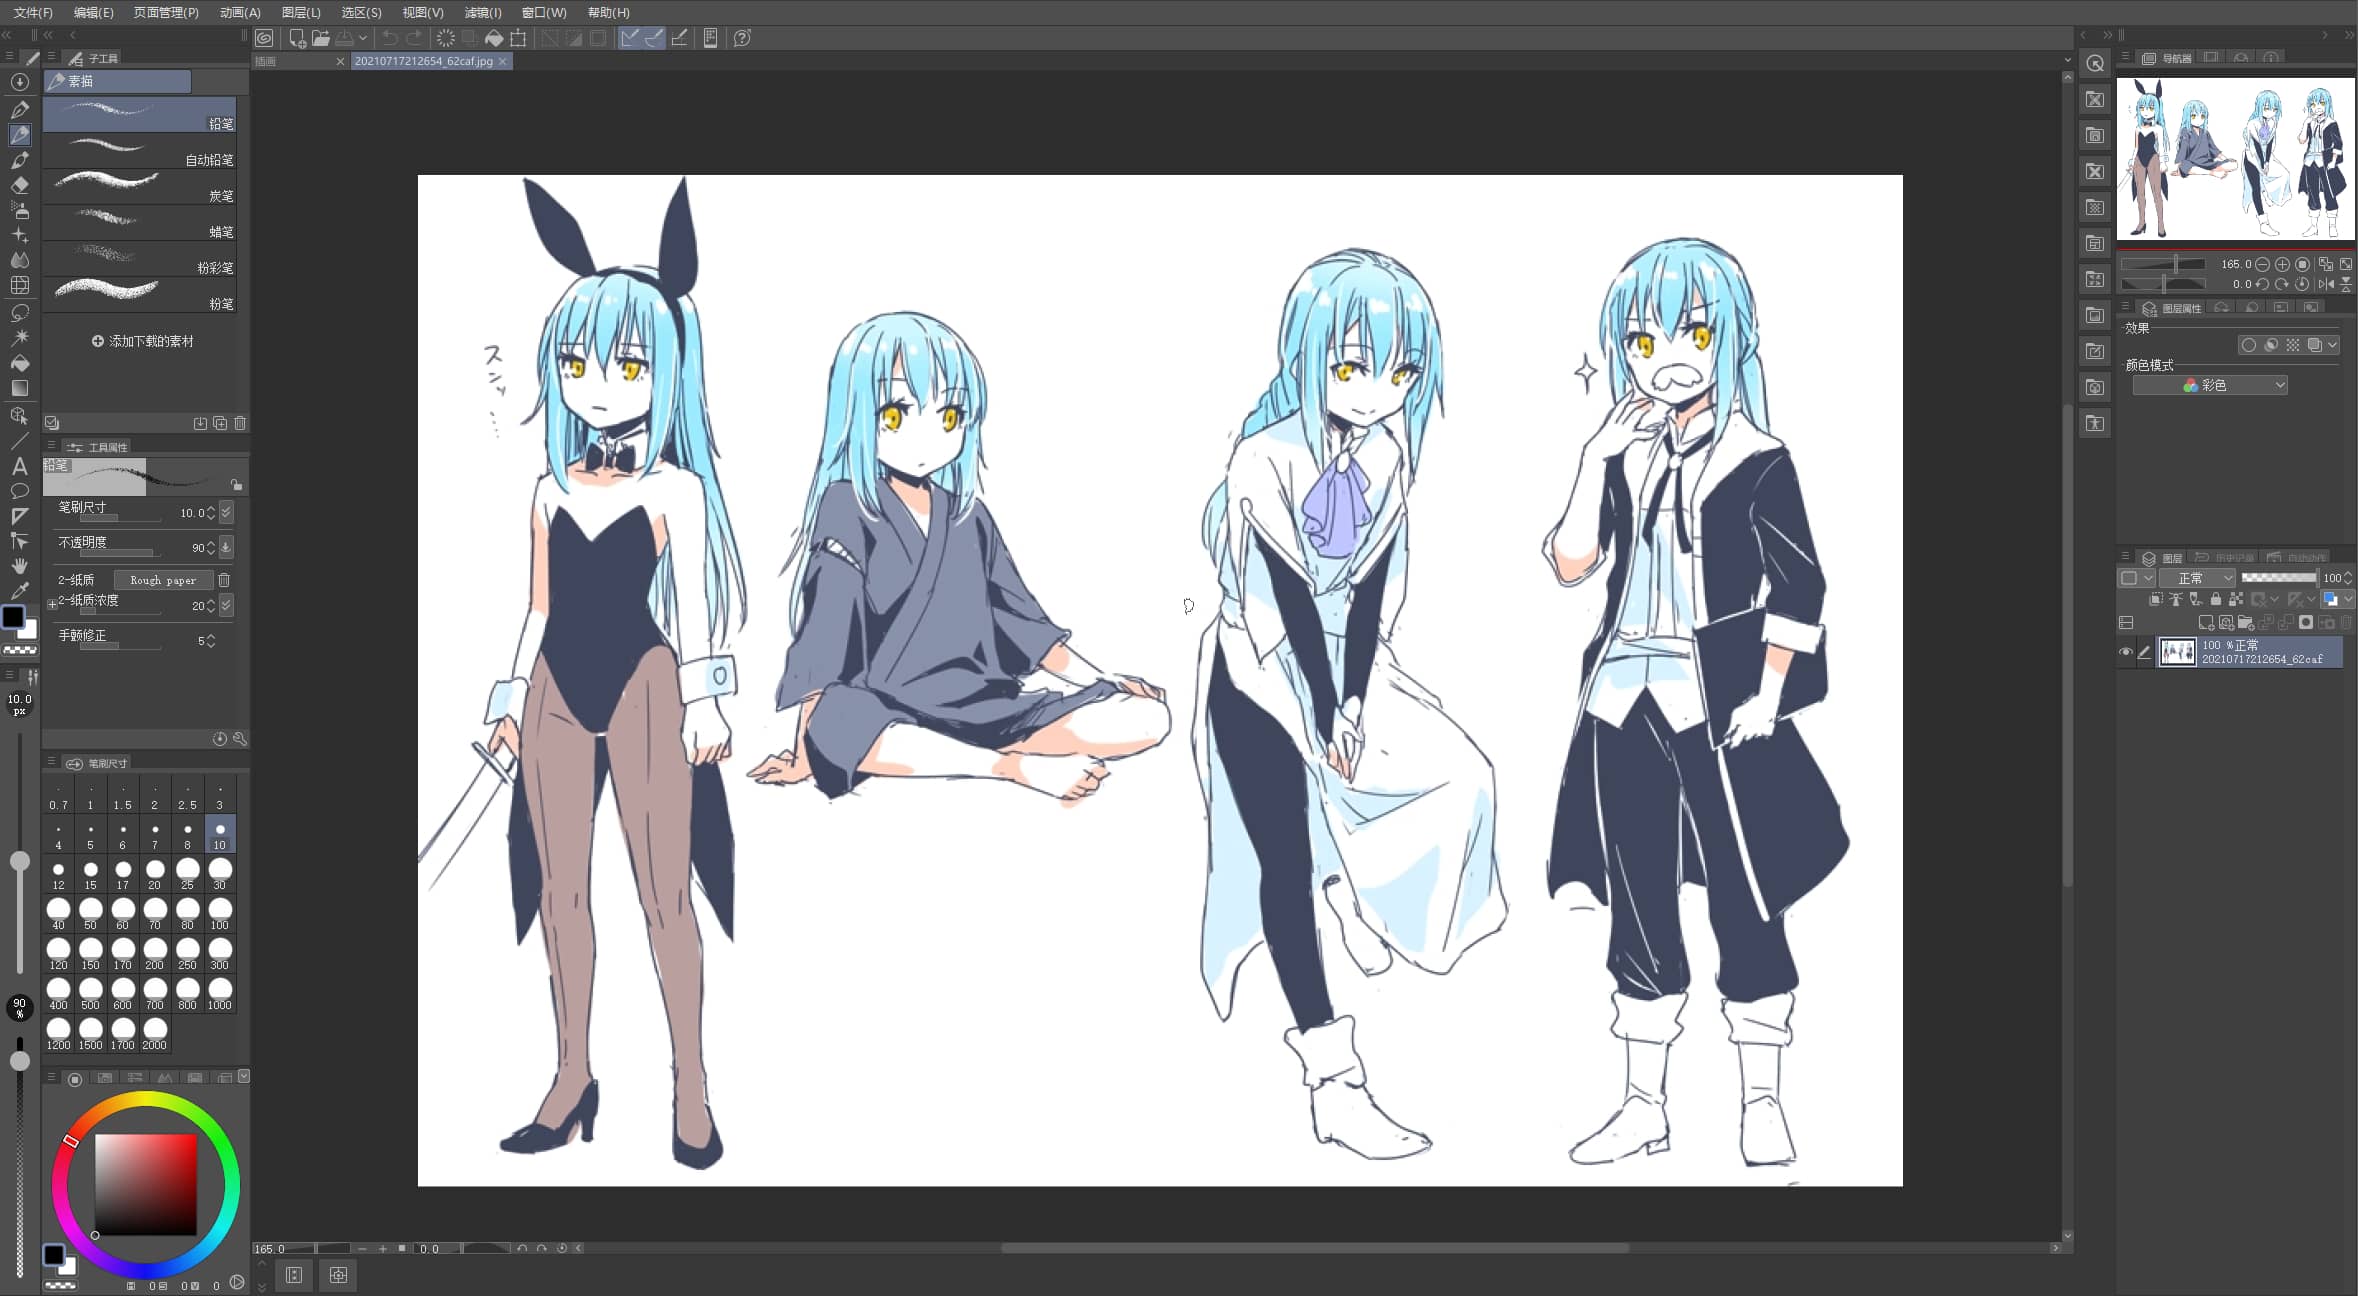Toggle the lock layer icon

click(2215, 599)
